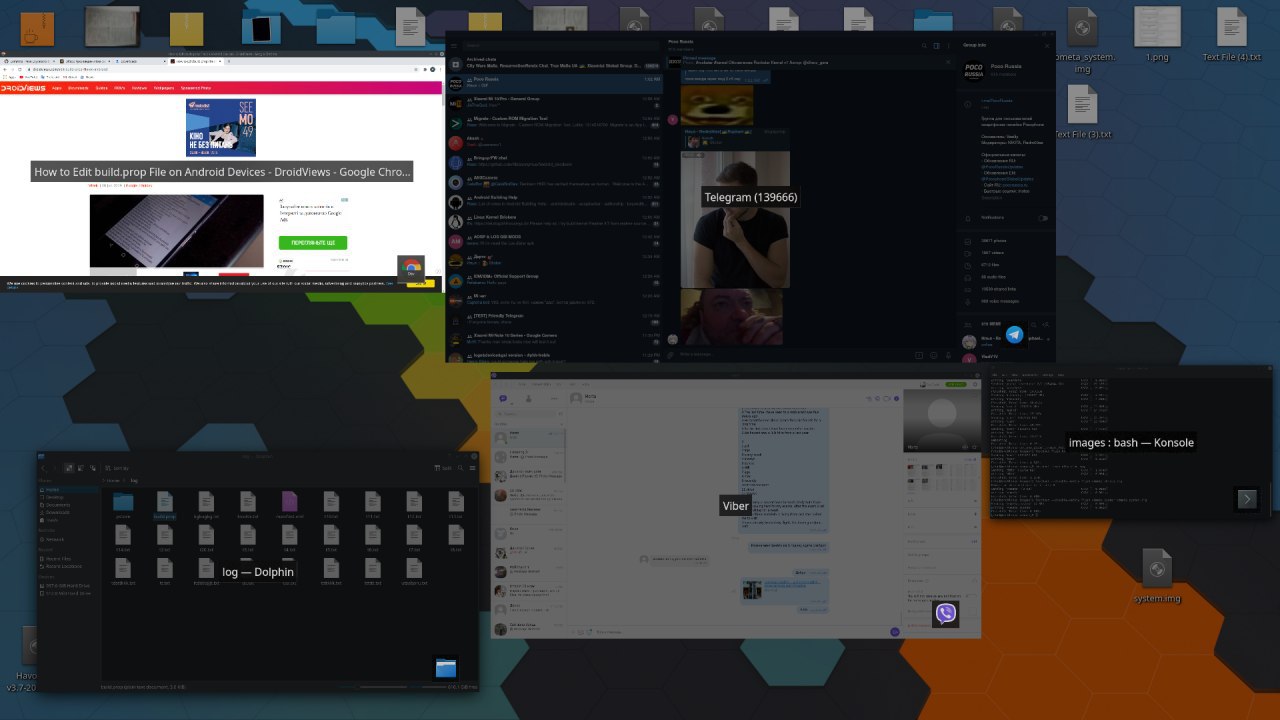
Task: Click the article phone photo in Chrome
Action: click(176, 231)
